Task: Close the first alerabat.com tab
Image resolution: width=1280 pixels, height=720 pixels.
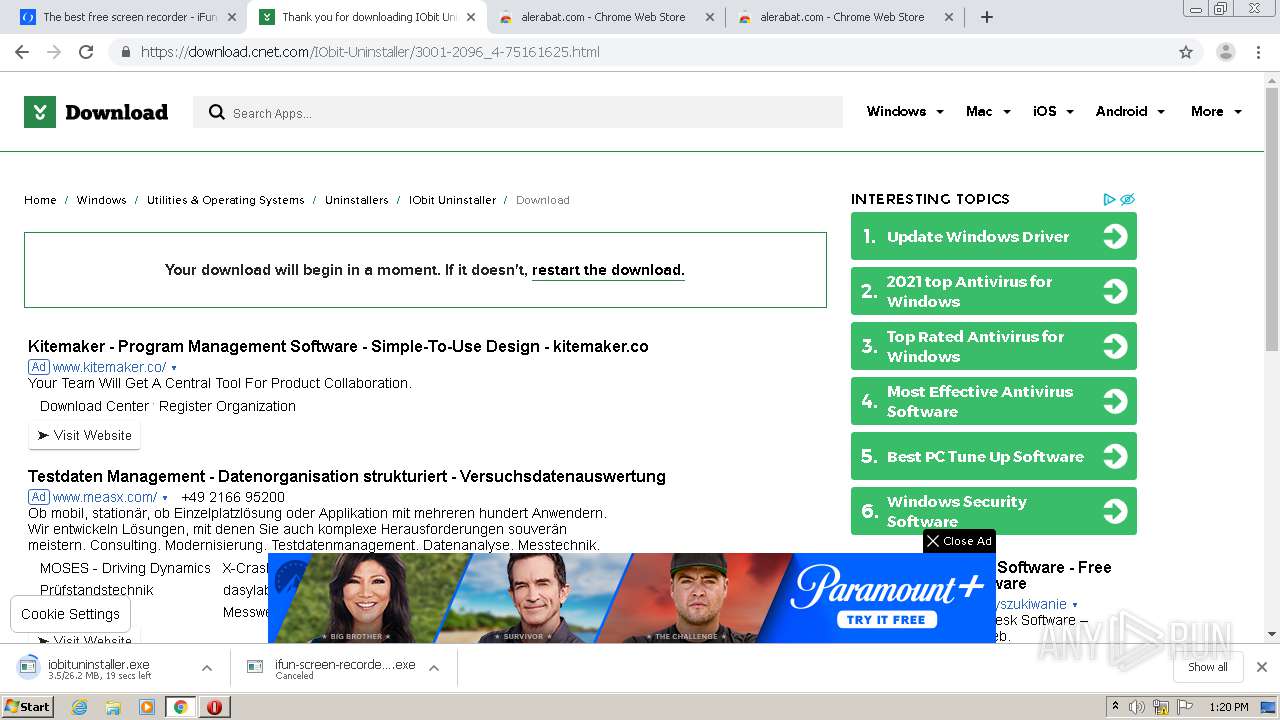Action: click(x=710, y=17)
